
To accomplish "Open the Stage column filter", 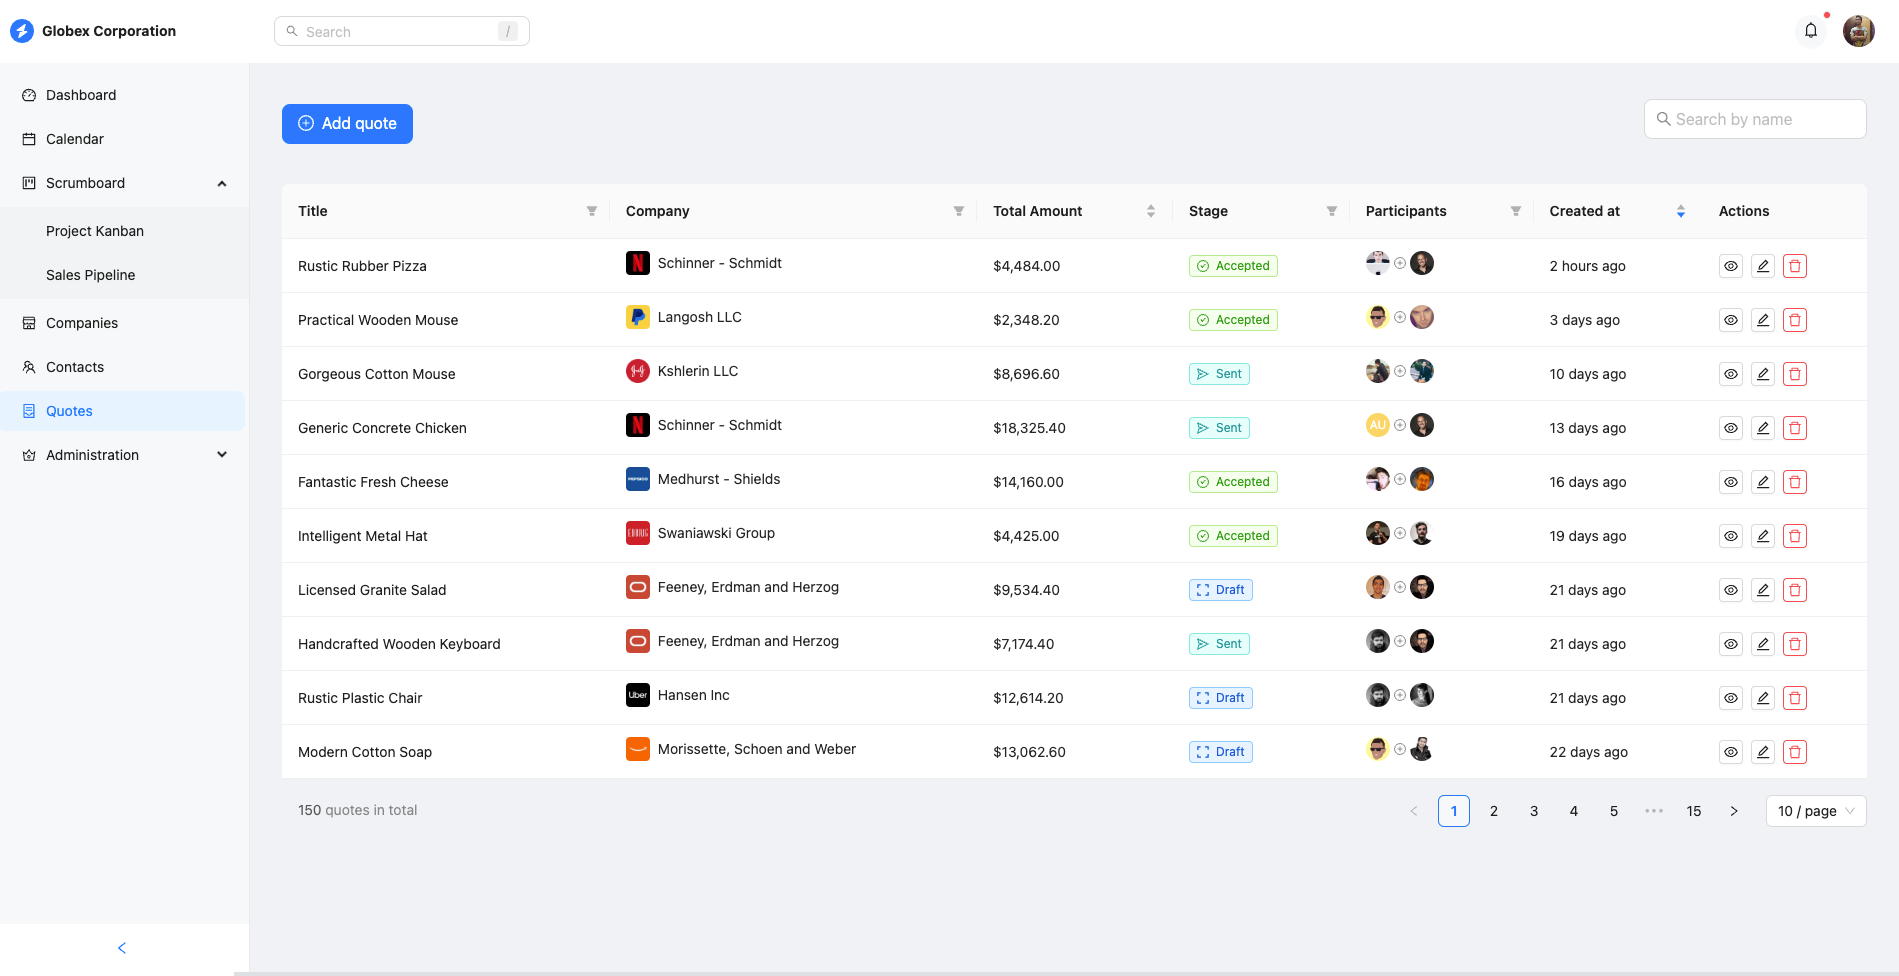I will pos(1332,211).
